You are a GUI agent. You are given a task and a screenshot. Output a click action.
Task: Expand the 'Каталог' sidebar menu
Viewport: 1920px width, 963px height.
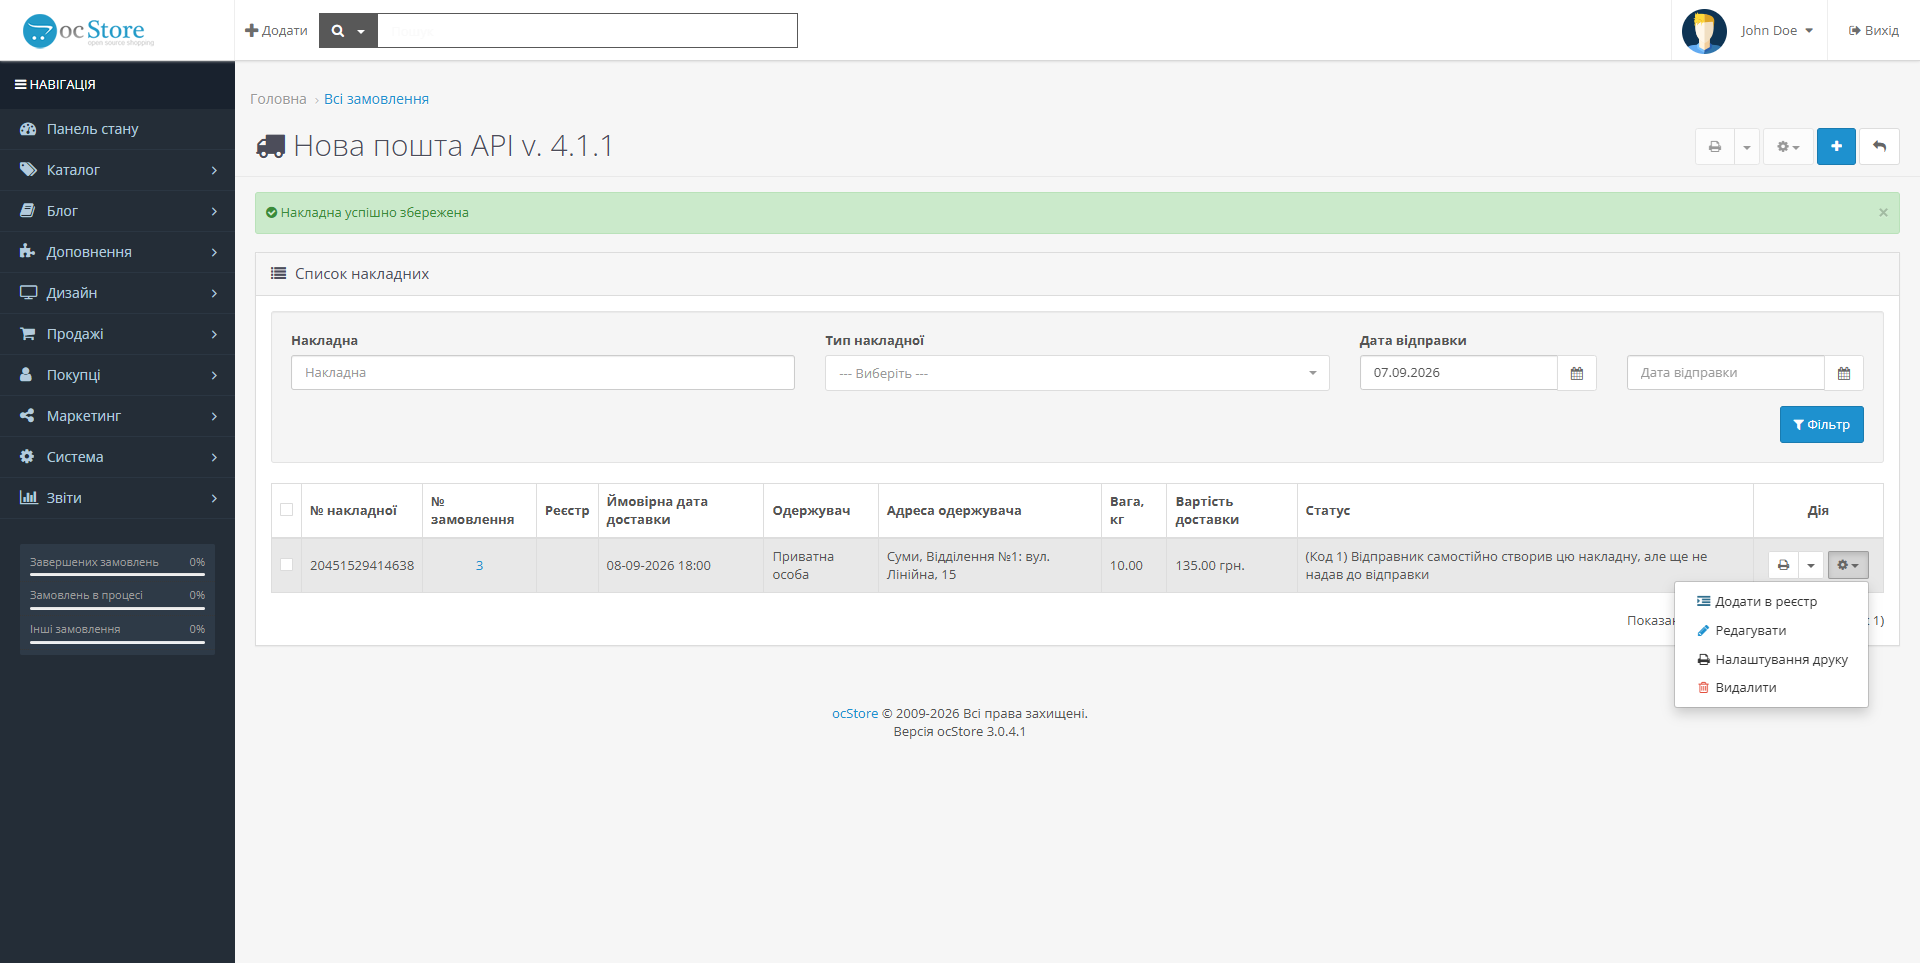click(x=117, y=170)
